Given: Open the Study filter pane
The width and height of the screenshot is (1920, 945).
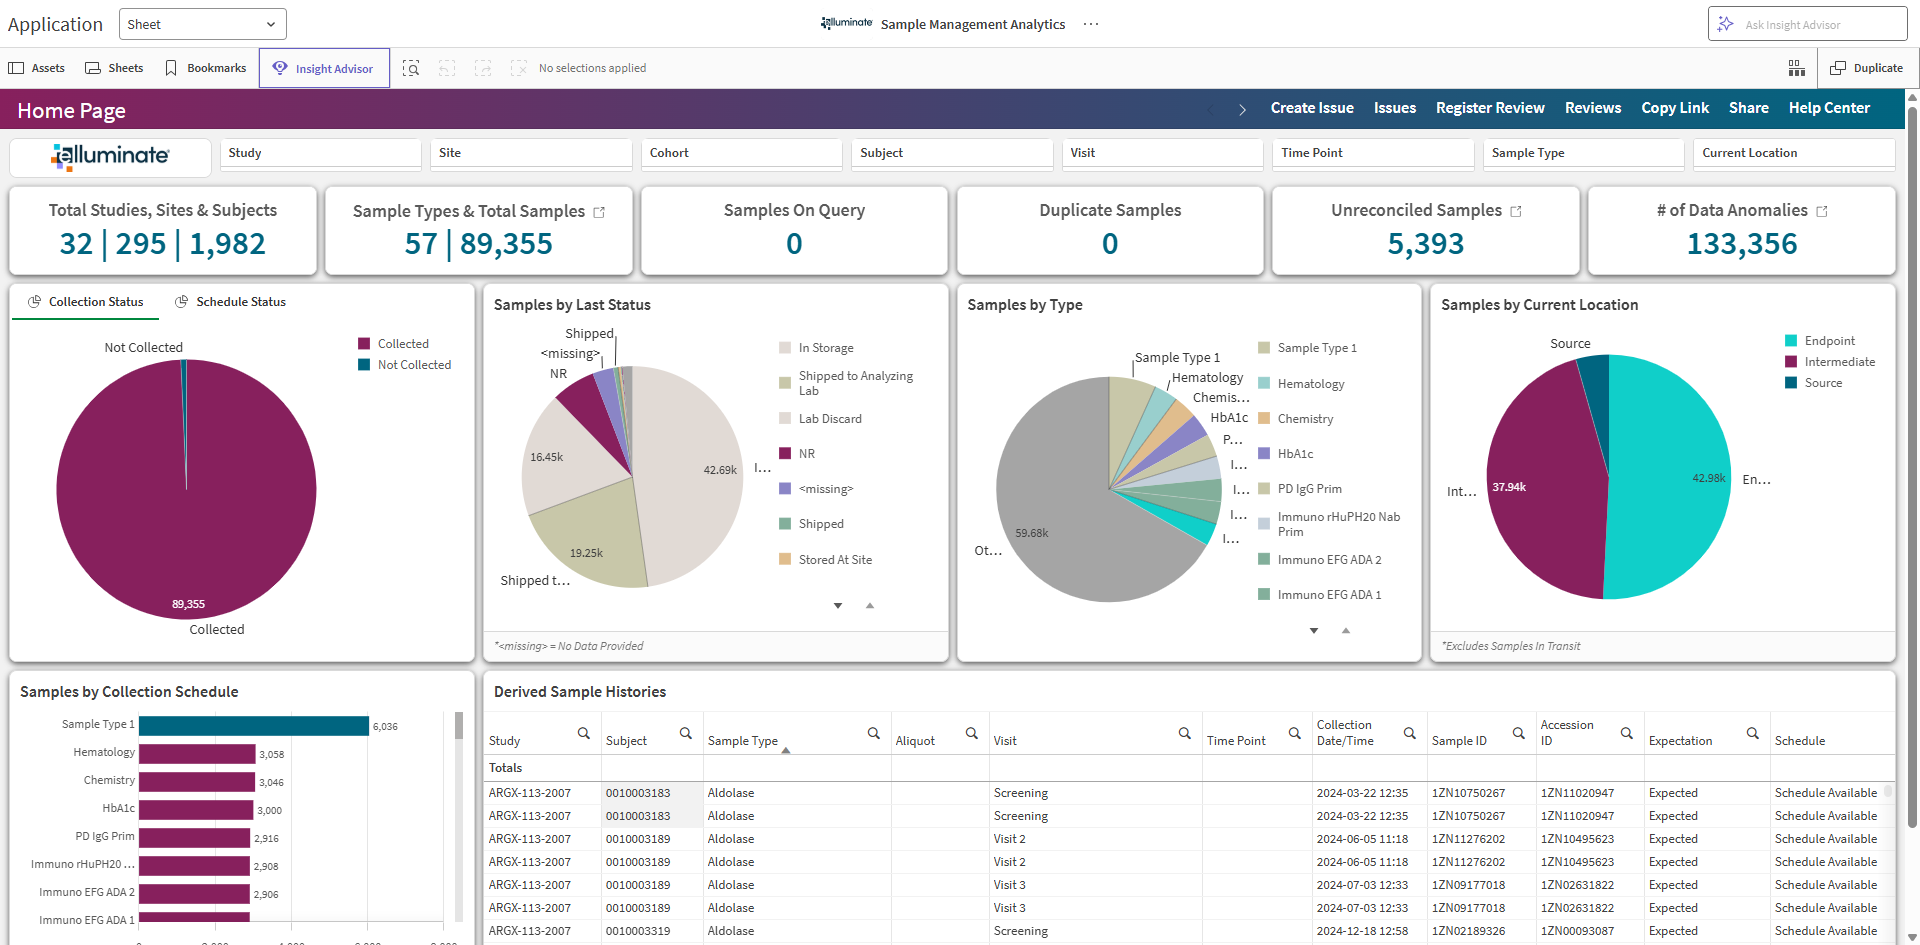Looking at the screenshot, I should (320, 153).
